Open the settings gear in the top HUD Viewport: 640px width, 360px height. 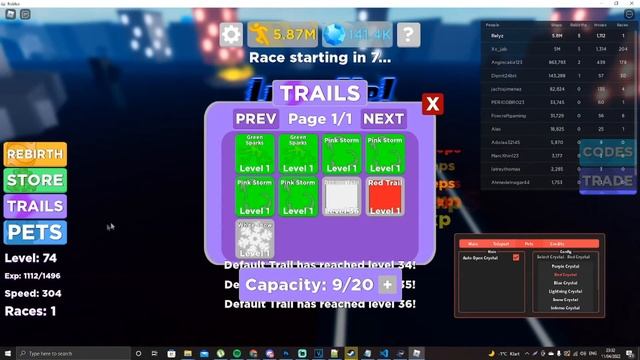(231, 35)
